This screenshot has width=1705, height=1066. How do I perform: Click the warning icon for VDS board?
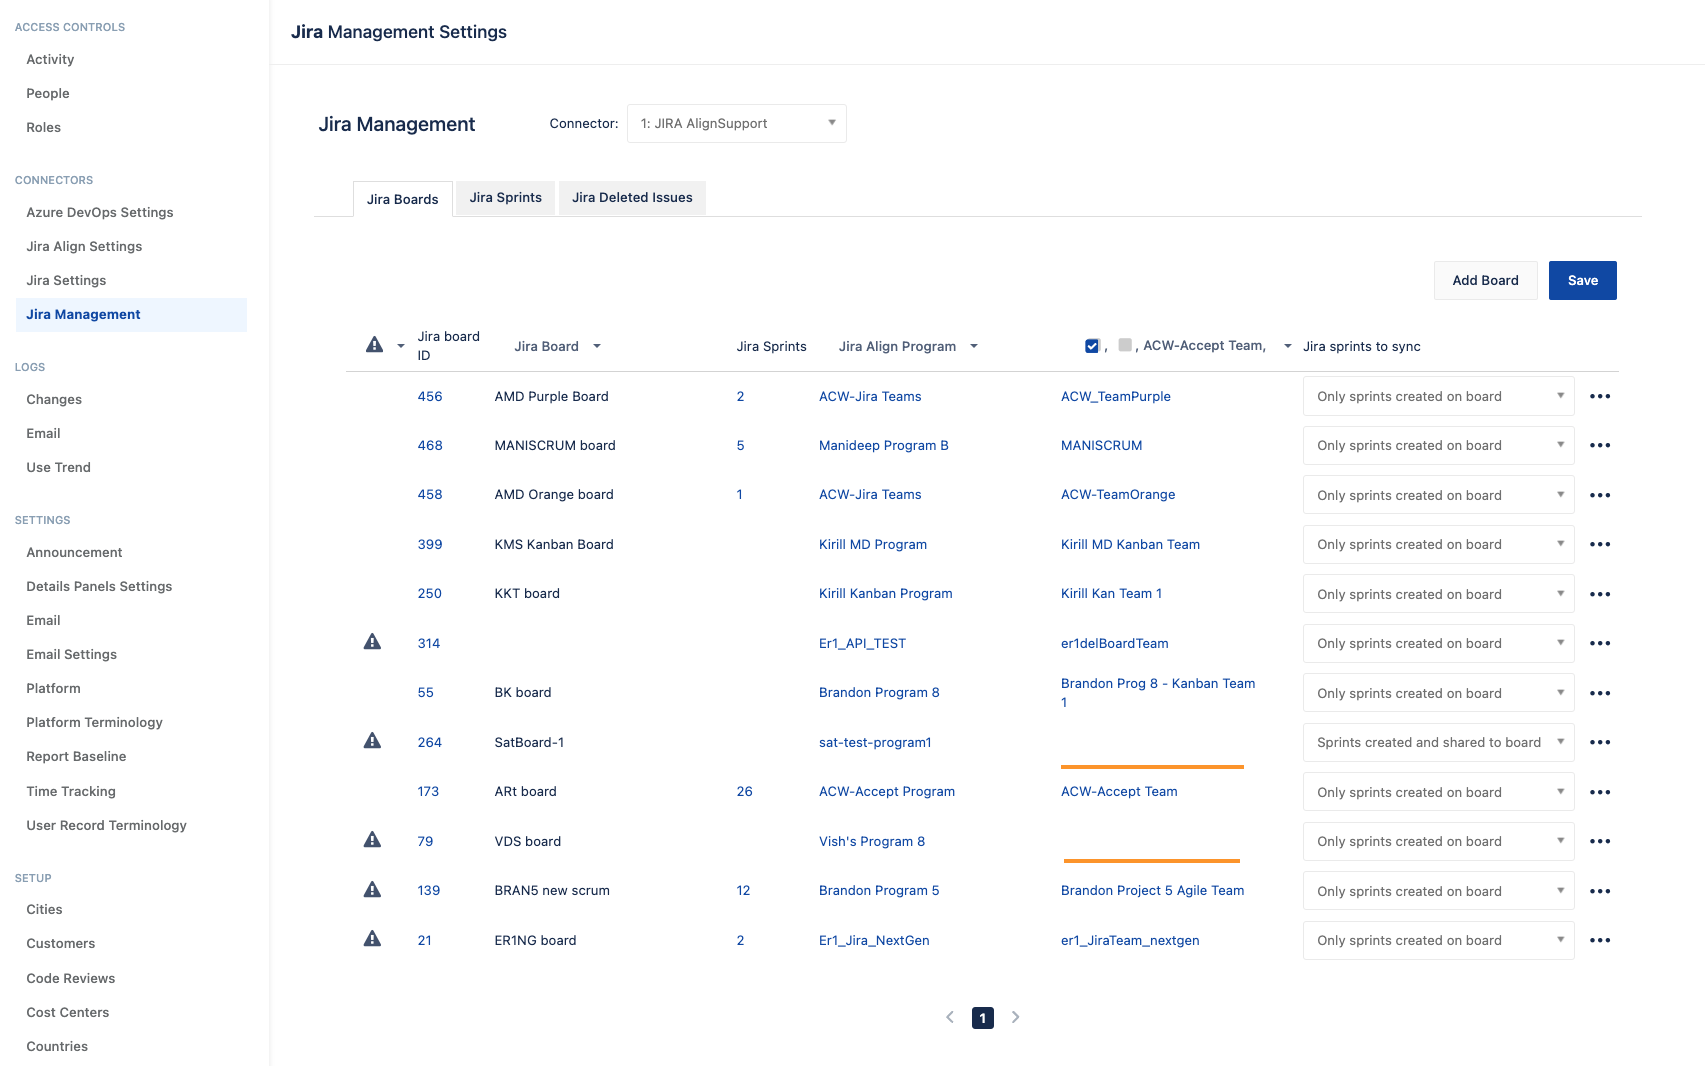click(x=372, y=840)
